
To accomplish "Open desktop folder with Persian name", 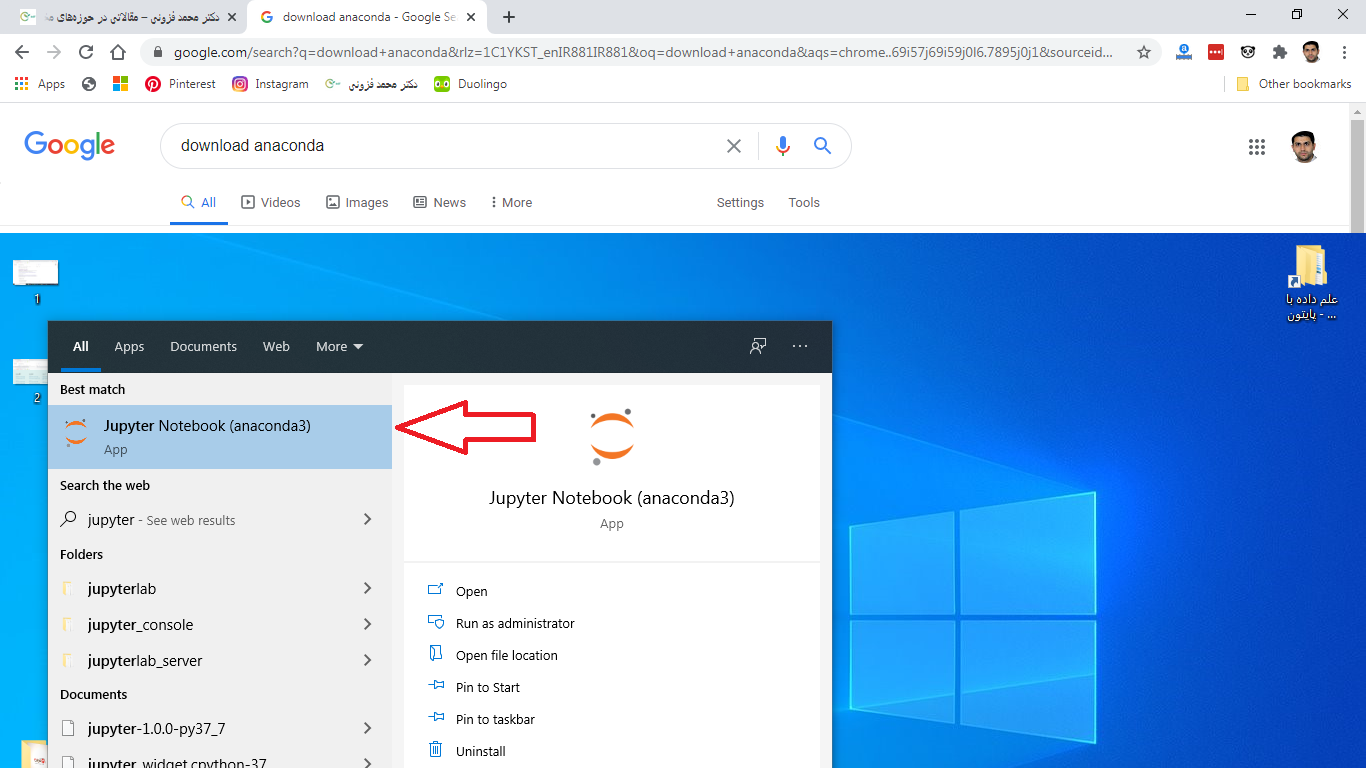I will tap(1310, 283).
